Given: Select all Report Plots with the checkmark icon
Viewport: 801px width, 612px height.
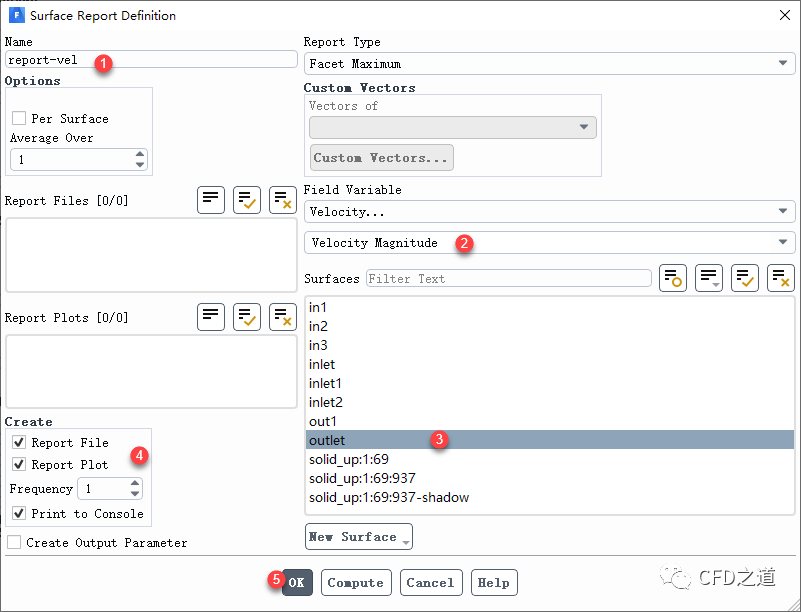Looking at the screenshot, I should tap(247, 317).
